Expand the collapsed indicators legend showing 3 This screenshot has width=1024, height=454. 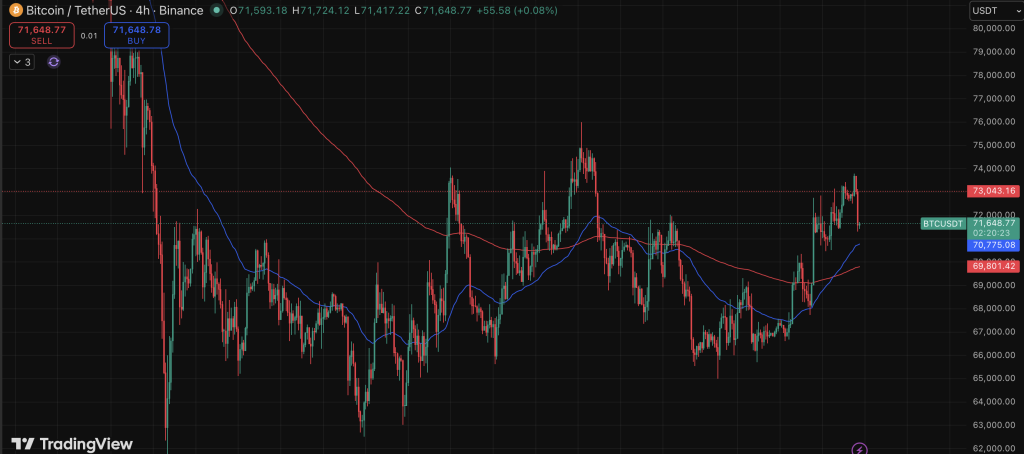[23, 62]
